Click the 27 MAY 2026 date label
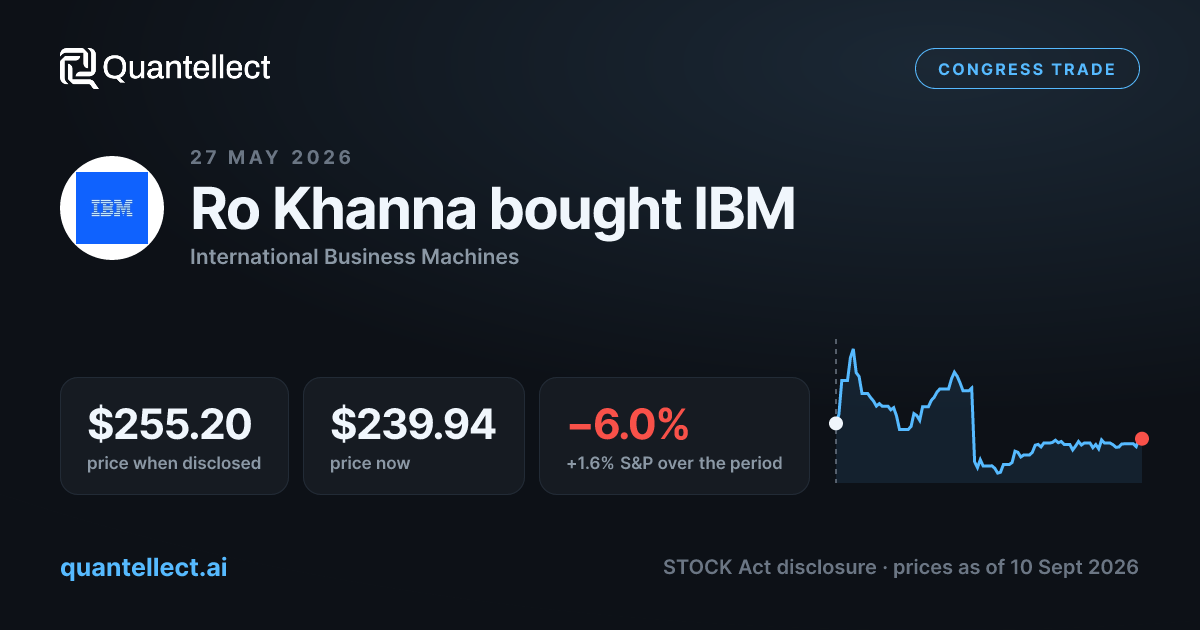 pyautogui.click(x=271, y=157)
